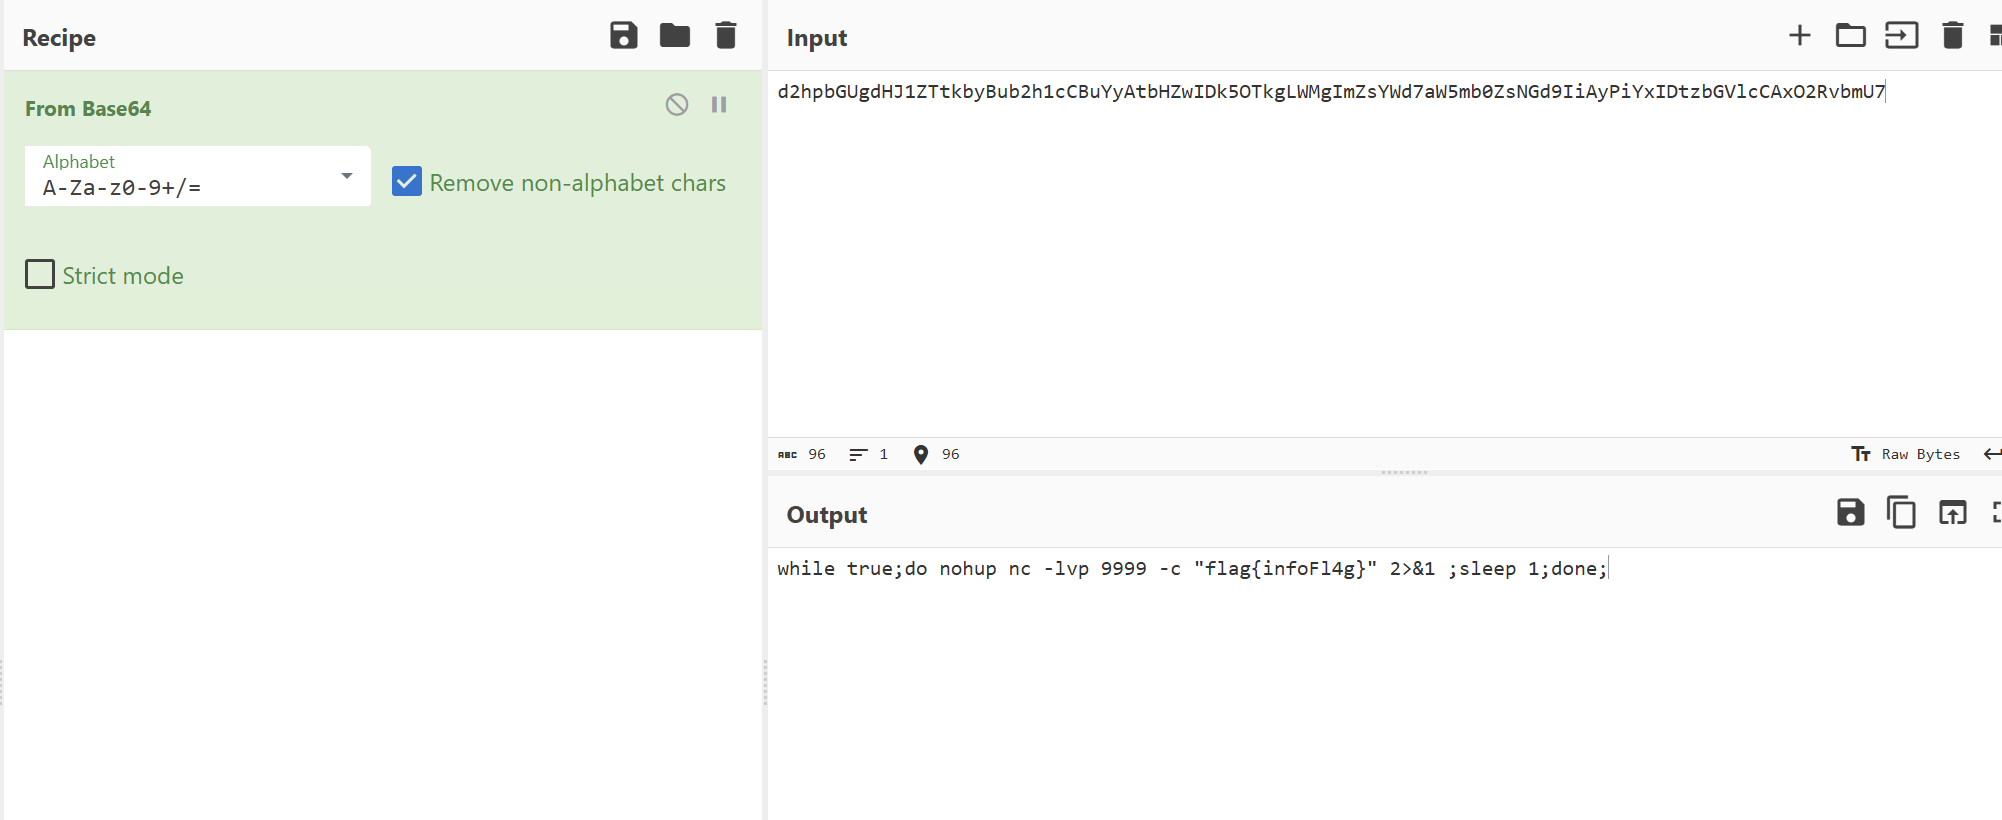Click inside the Base64 input text
2002x820 pixels.
tap(1331, 92)
